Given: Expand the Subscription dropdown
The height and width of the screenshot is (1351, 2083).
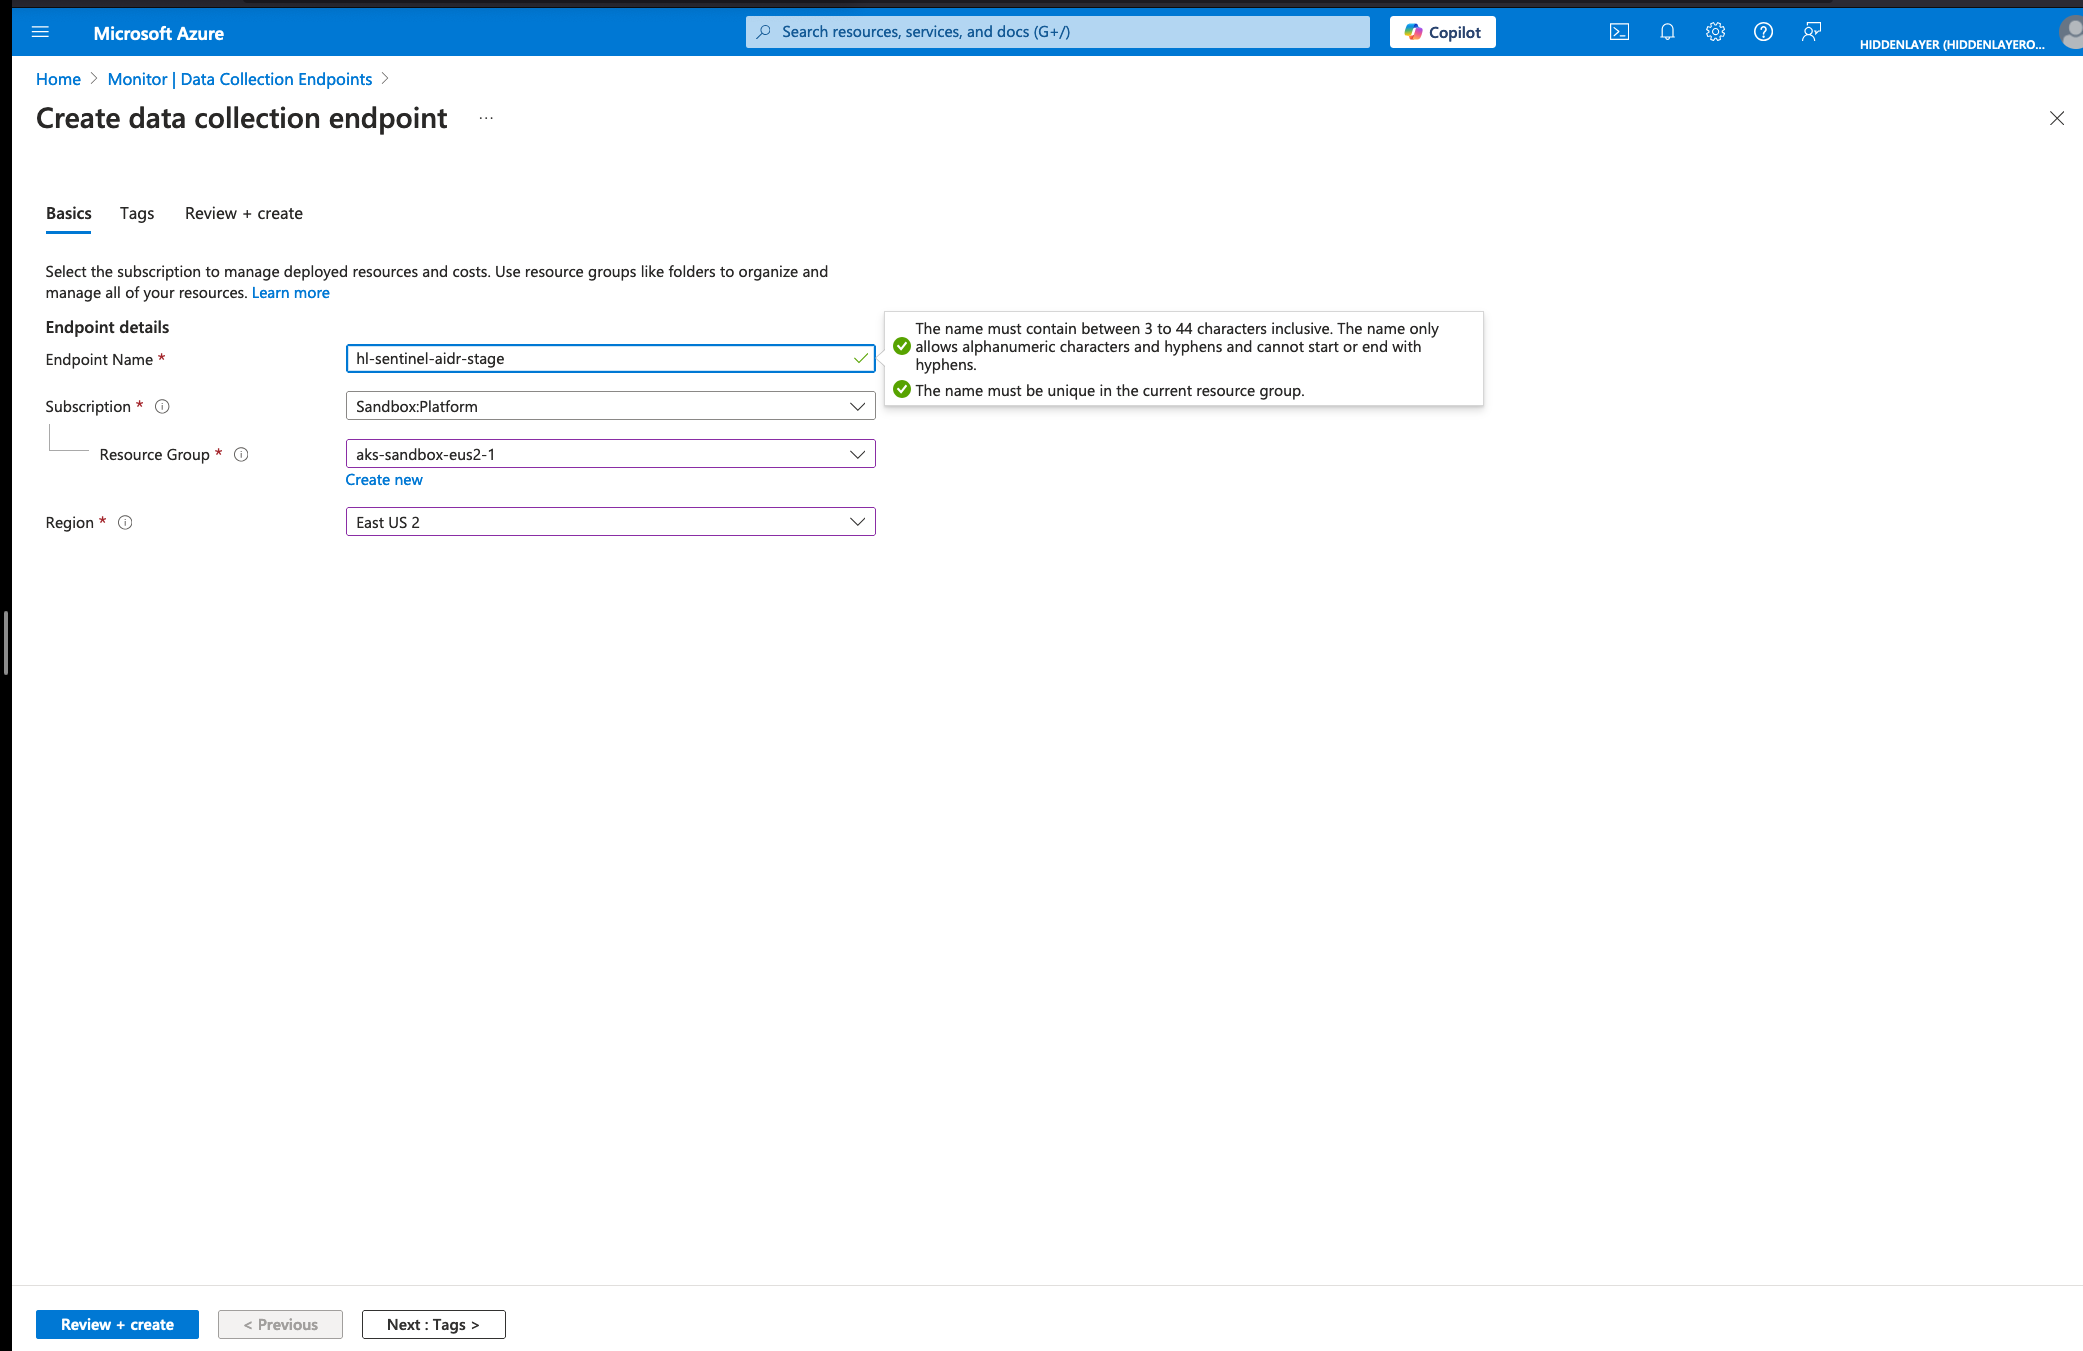Looking at the screenshot, I should pyautogui.click(x=610, y=406).
